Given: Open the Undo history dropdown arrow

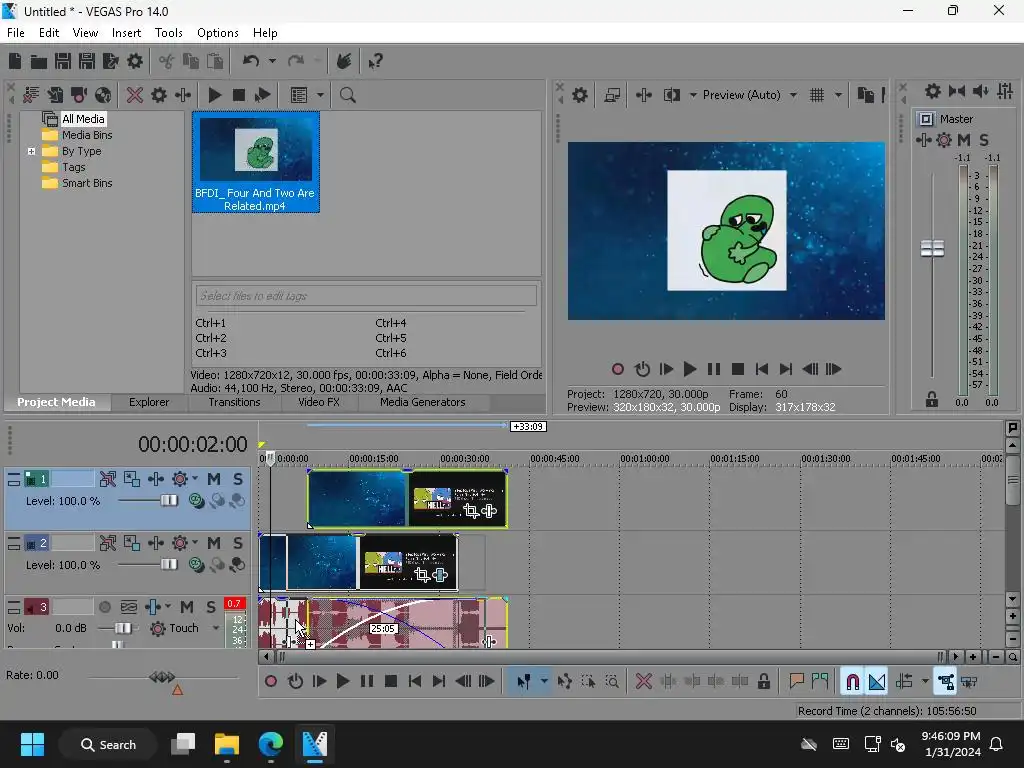Looking at the screenshot, I should pyautogui.click(x=272, y=61).
